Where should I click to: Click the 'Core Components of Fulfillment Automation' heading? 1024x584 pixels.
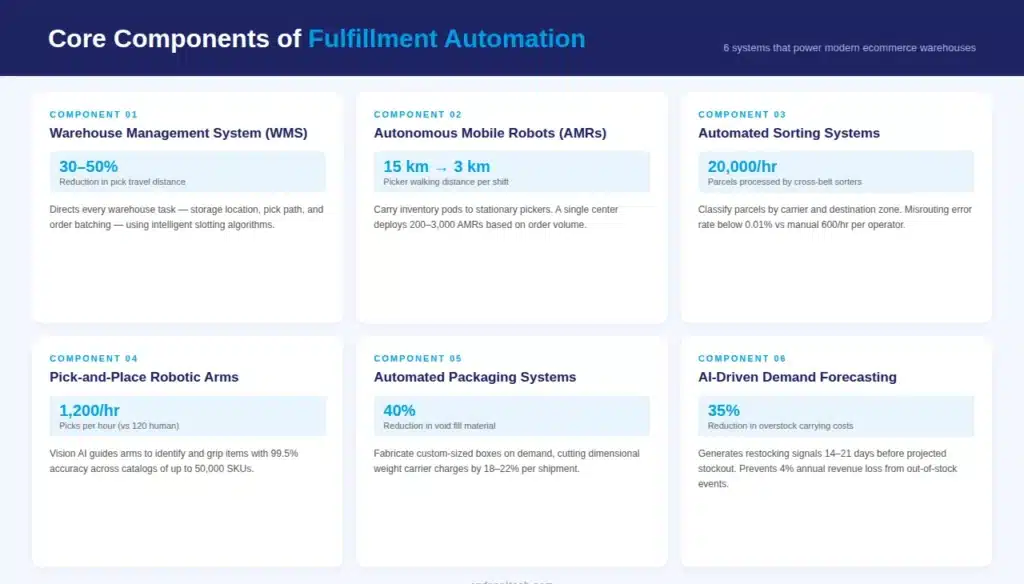click(x=317, y=39)
